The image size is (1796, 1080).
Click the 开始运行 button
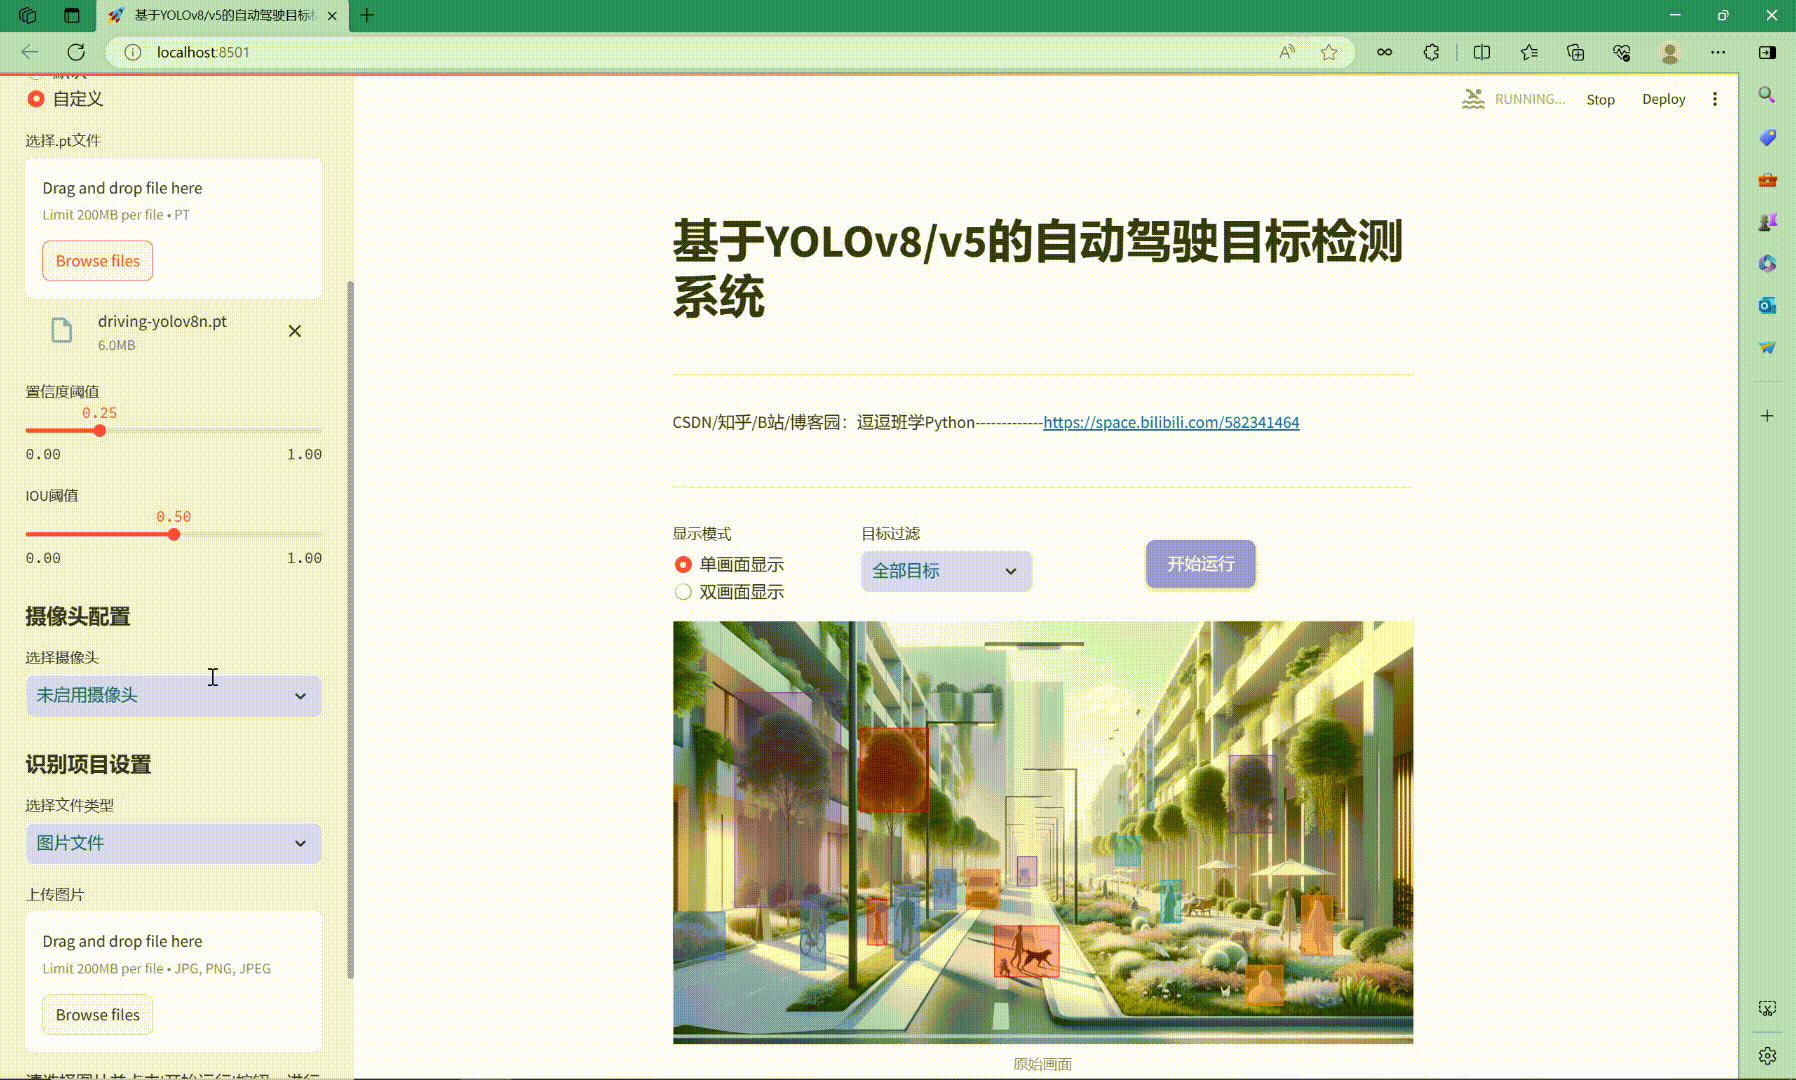pyautogui.click(x=1200, y=564)
